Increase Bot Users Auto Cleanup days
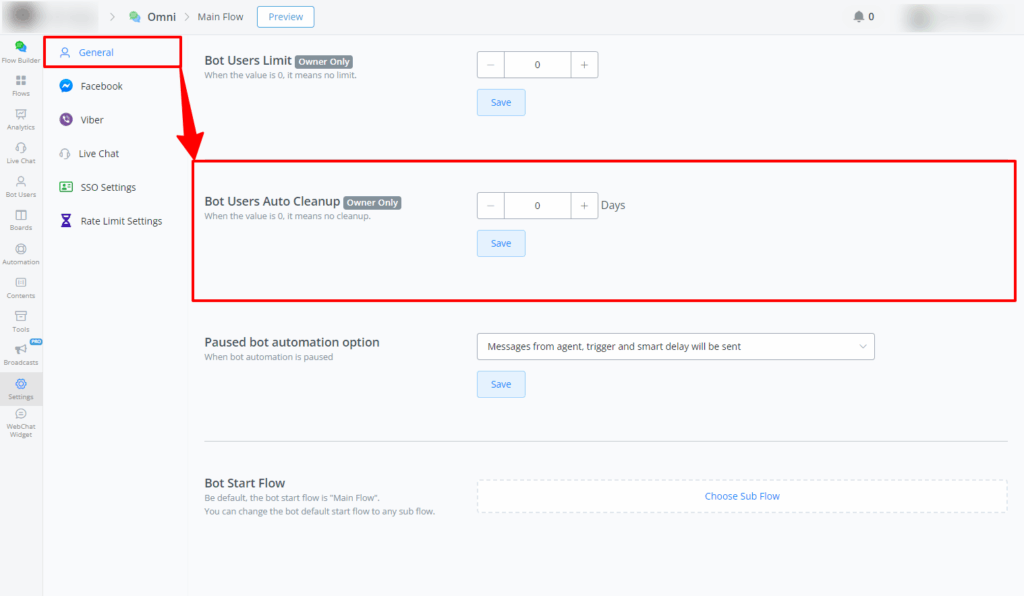This screenshot has width=1024, height=596. [584, 205]
